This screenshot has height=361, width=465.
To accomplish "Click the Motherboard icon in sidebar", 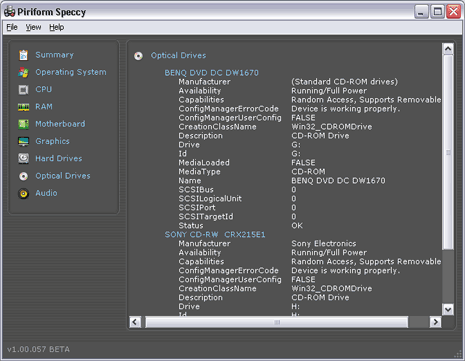I will 23,124.
